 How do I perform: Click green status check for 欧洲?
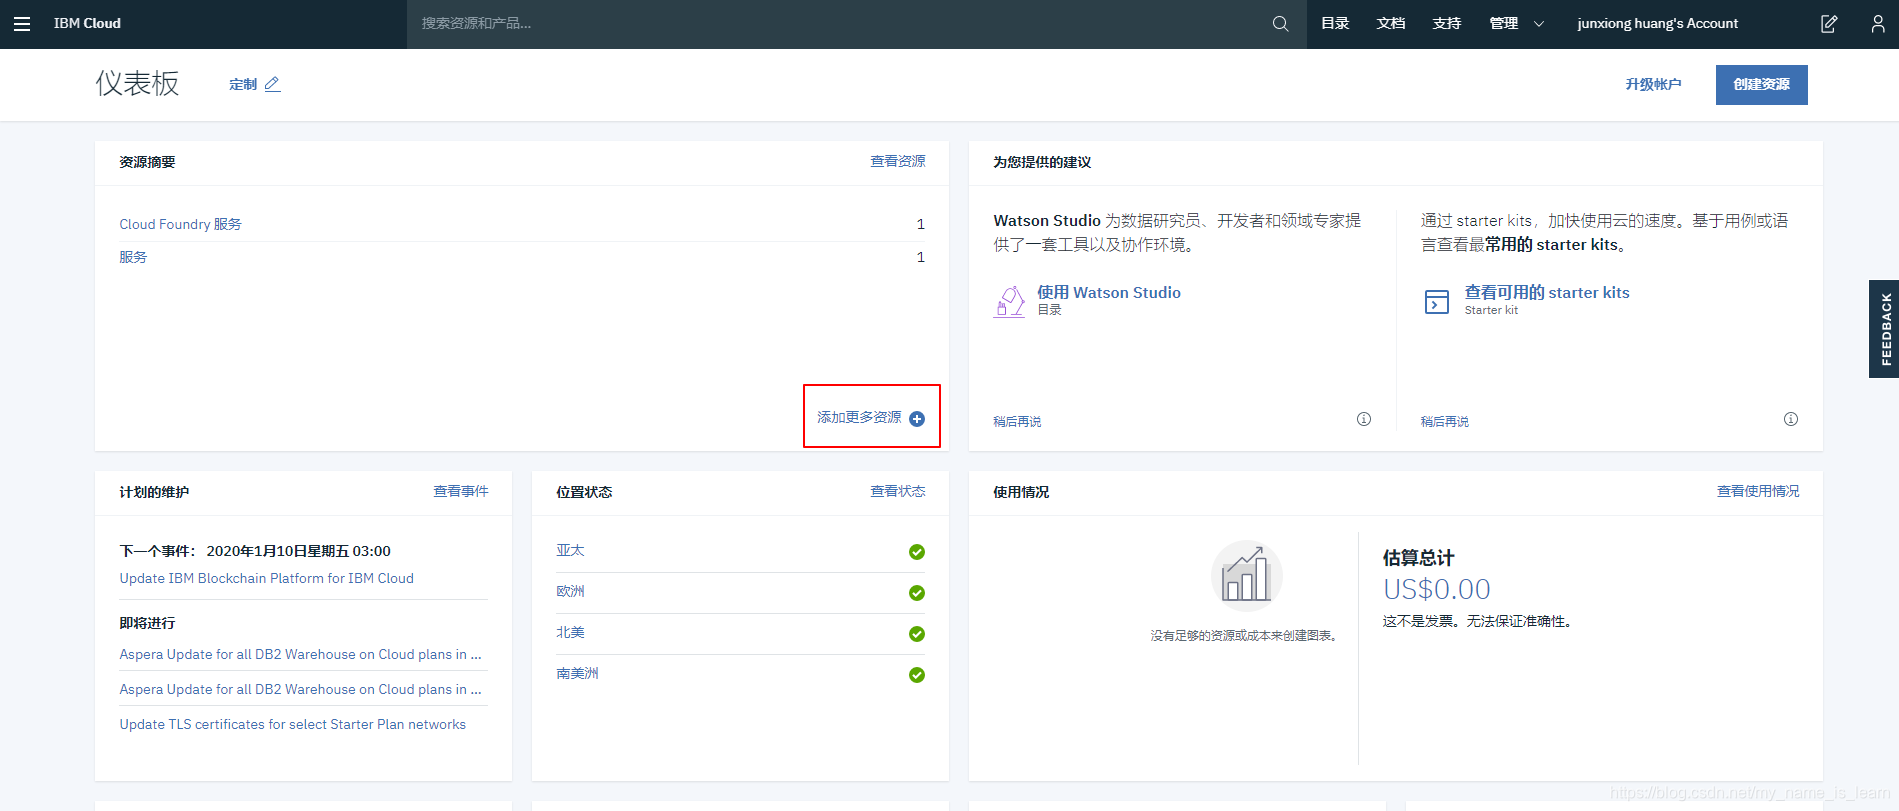point(917,593)
